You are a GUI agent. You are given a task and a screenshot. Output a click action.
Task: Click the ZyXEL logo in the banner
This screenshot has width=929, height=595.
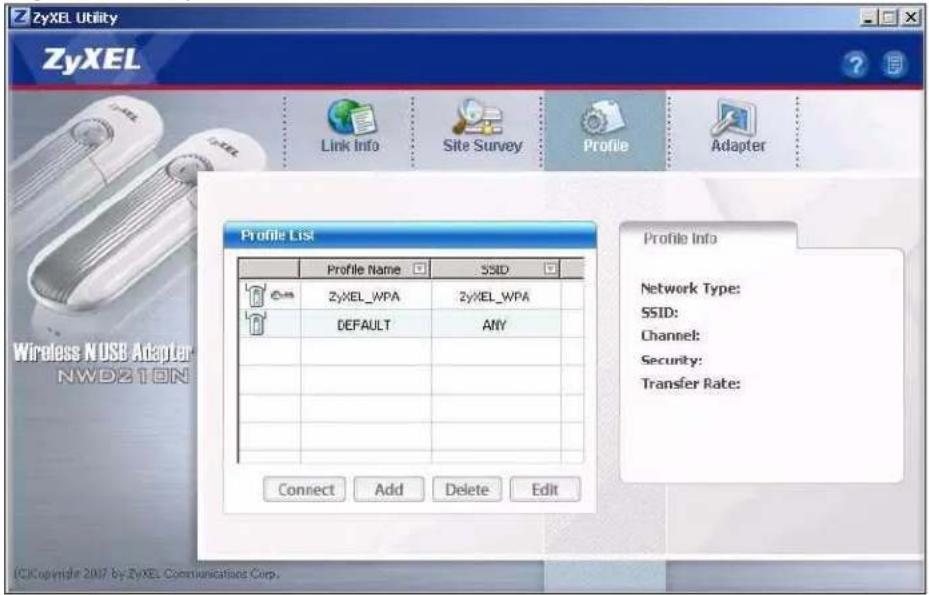tap(91, 60)
